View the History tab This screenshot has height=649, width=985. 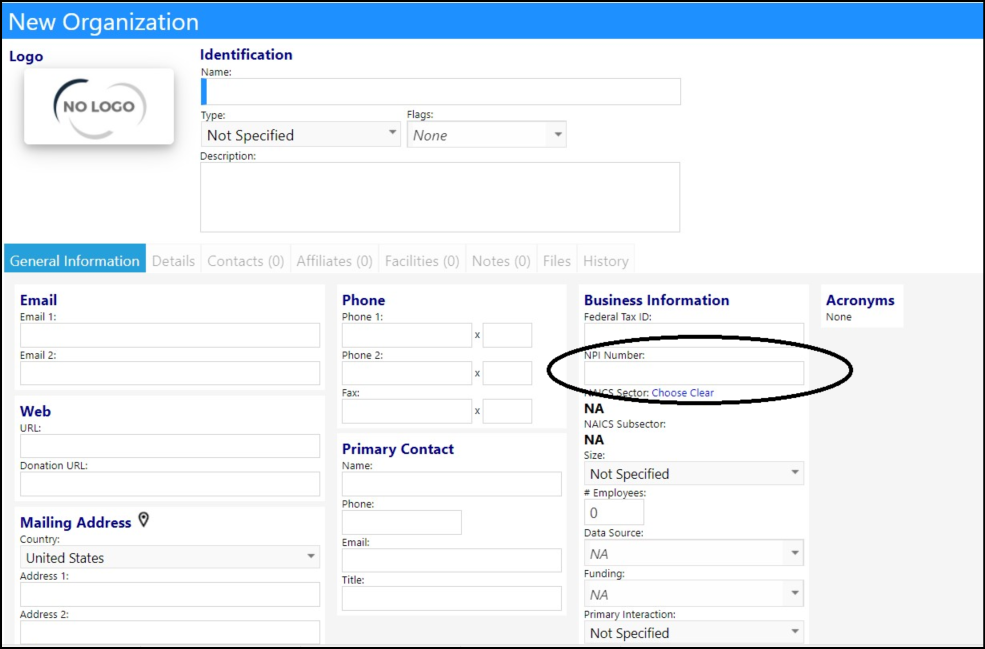[606, 261]
